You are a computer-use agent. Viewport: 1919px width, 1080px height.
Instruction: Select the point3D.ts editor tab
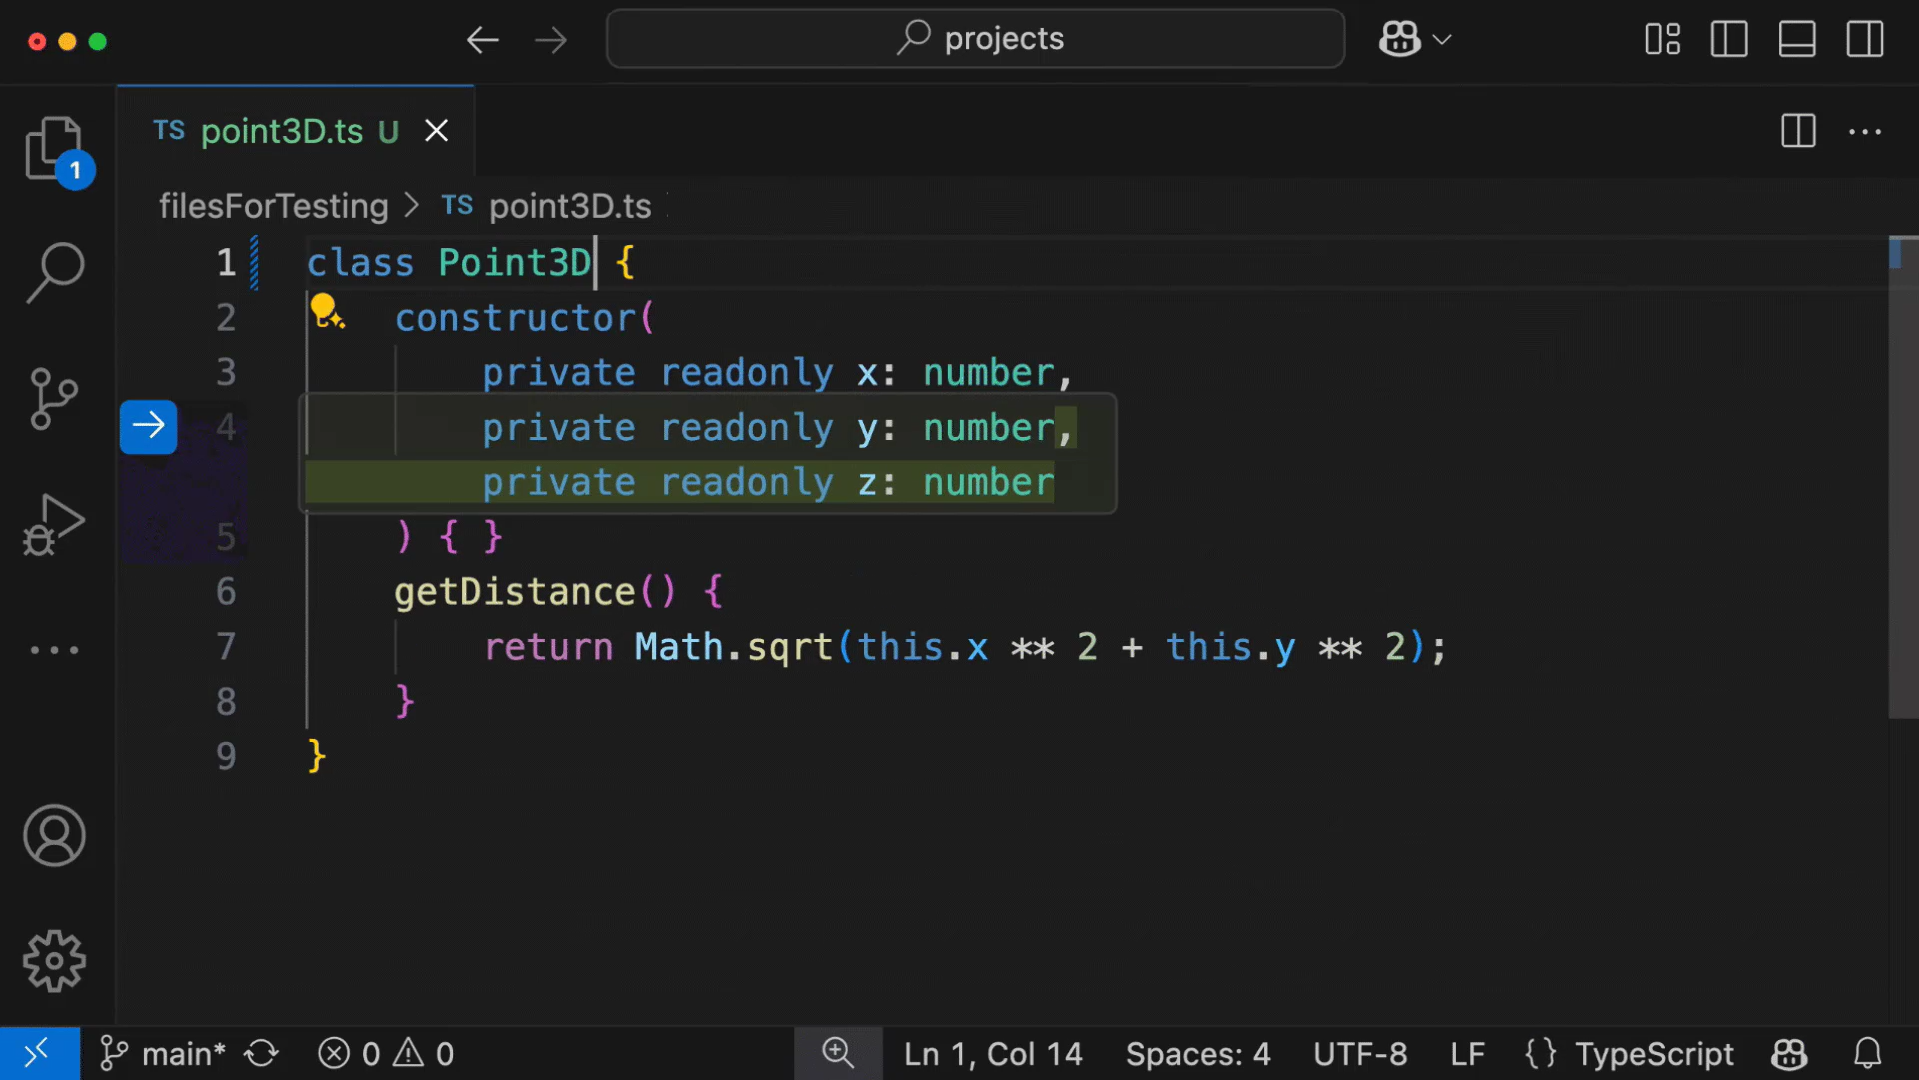282,131
